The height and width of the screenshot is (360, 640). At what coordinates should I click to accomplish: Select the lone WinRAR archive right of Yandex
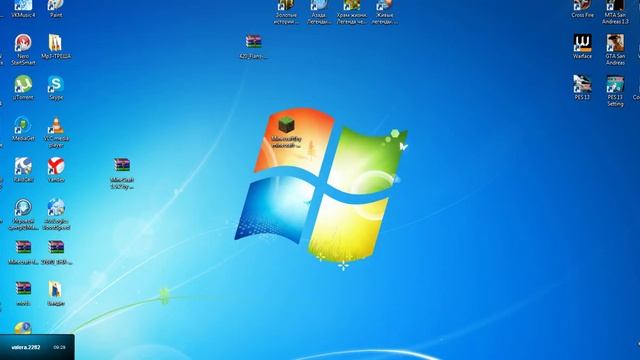pyautogui.click(x=122, y=173)
